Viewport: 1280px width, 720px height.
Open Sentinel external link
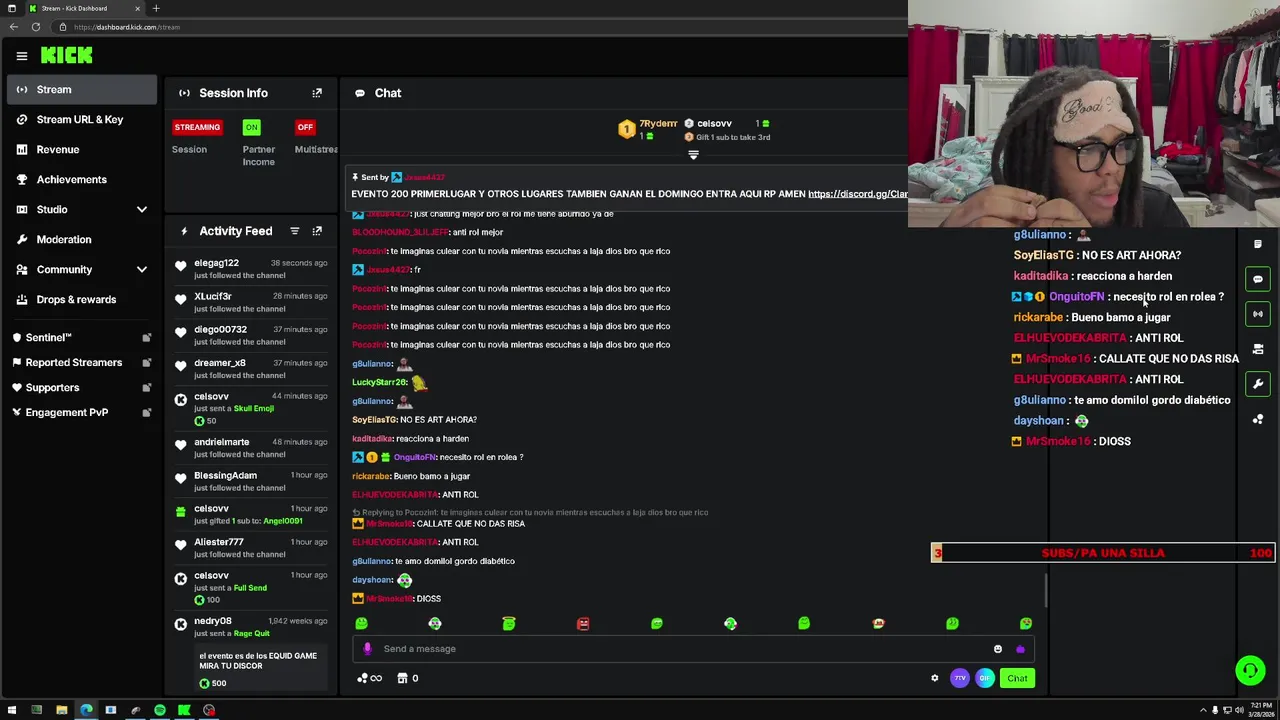click(x=82, y=337)
